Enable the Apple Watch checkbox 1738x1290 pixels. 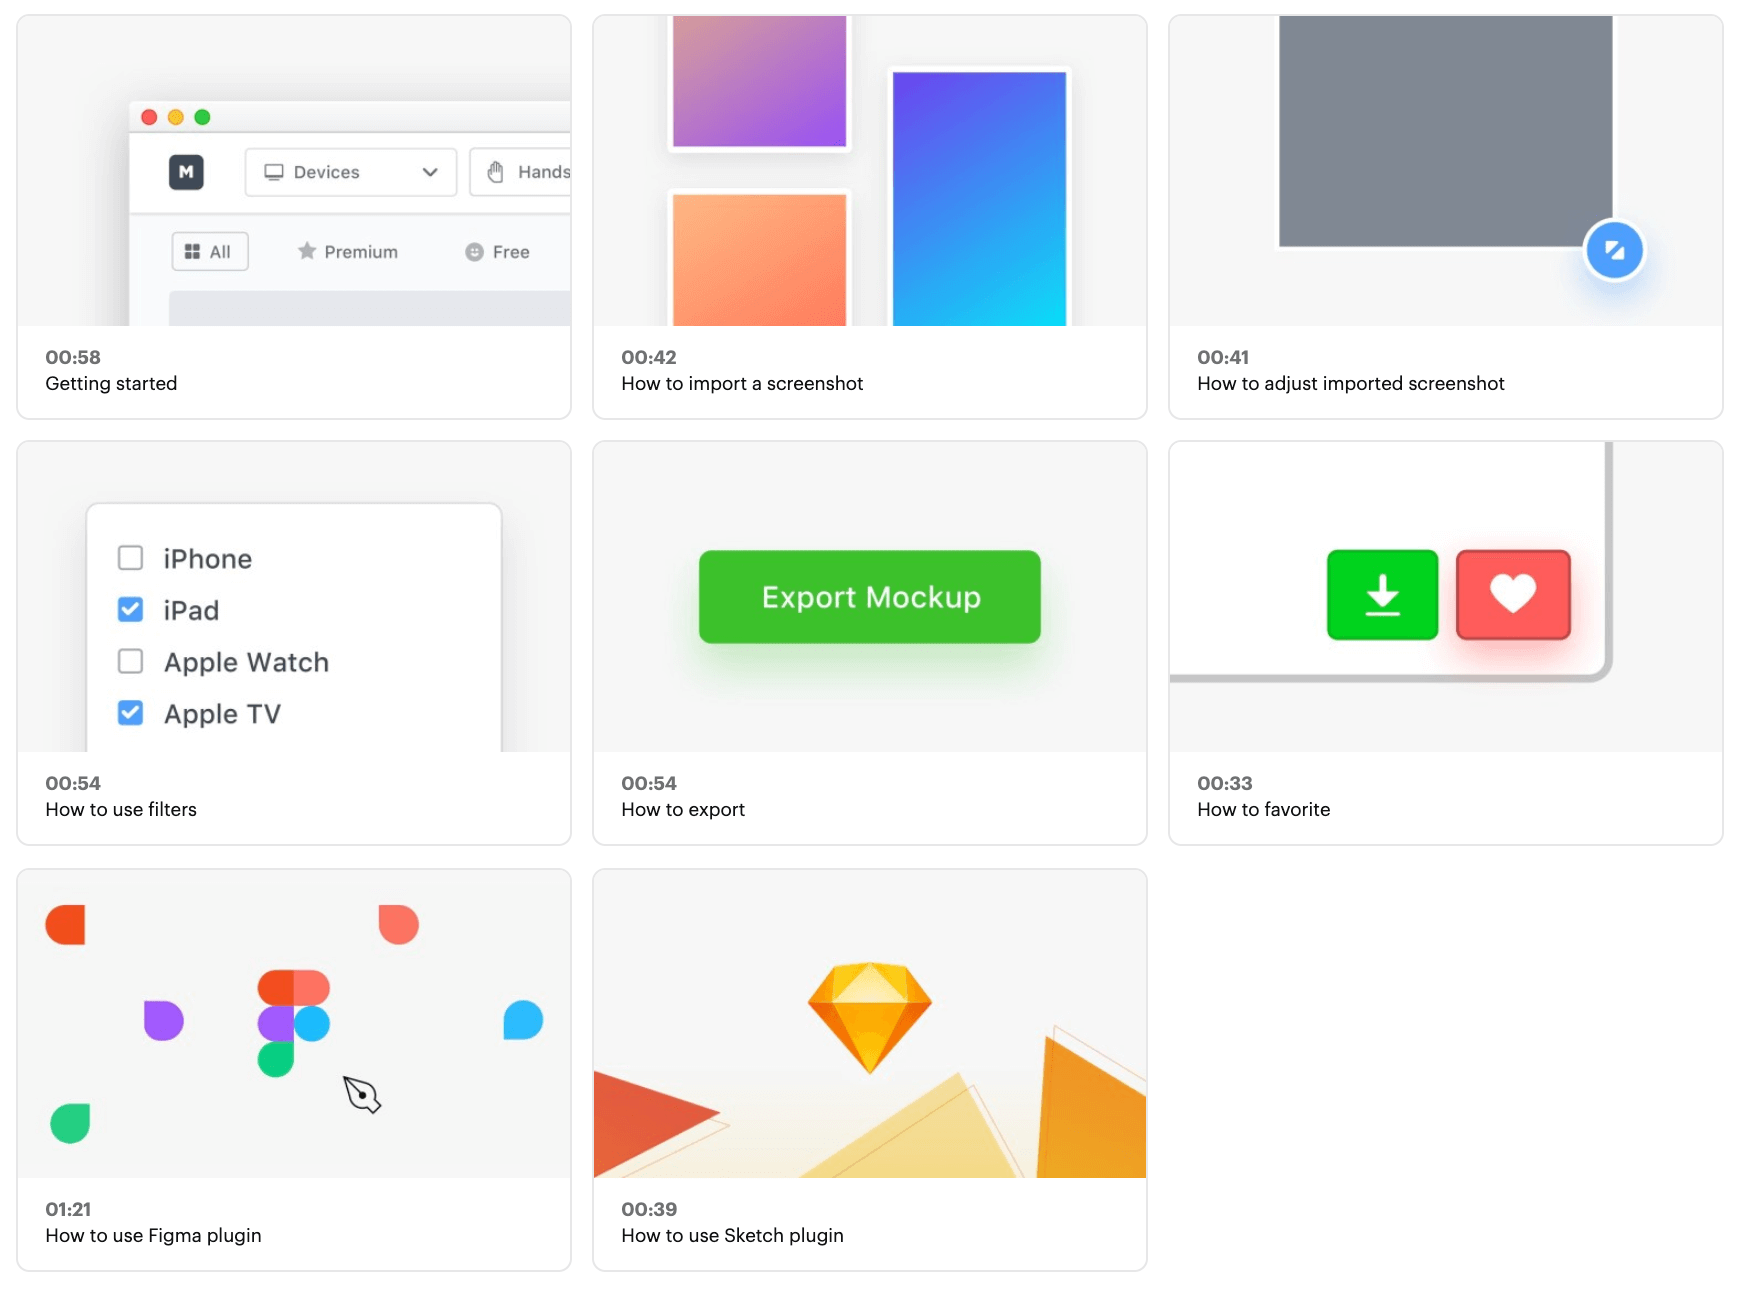(130, 661)
